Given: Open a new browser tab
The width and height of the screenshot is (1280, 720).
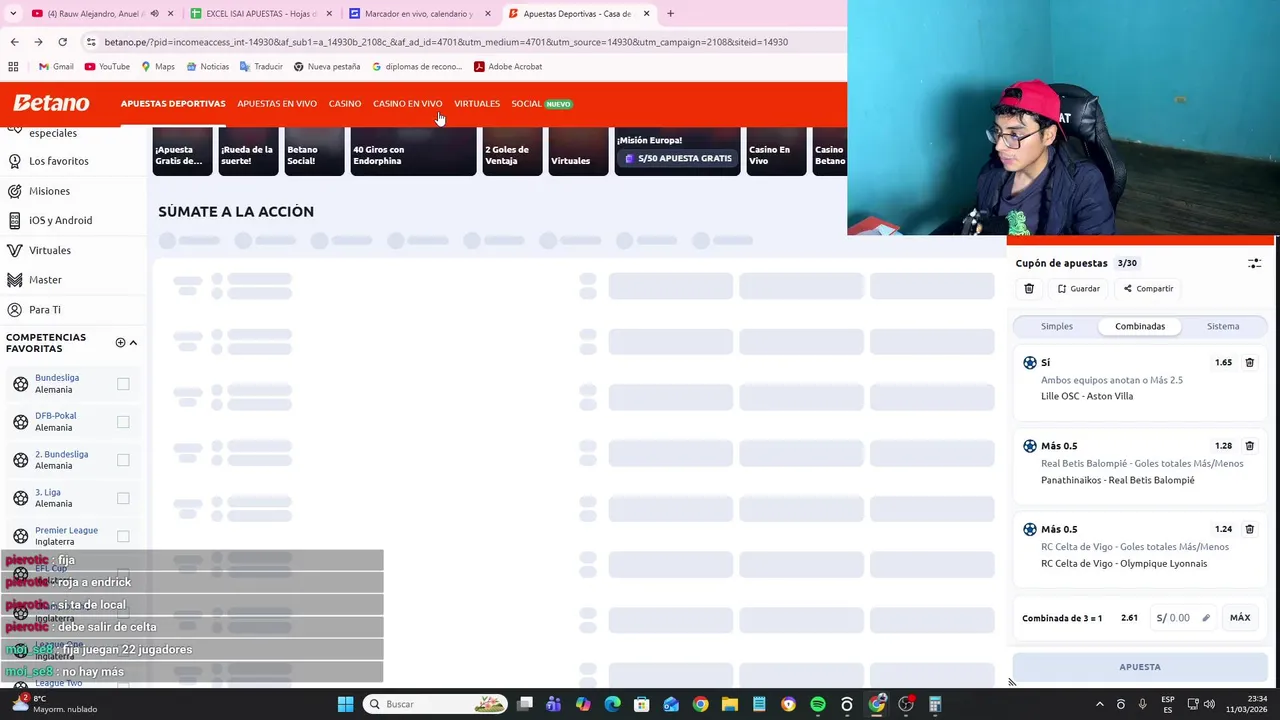Looking at the screenshot, I should coord(670,14).
